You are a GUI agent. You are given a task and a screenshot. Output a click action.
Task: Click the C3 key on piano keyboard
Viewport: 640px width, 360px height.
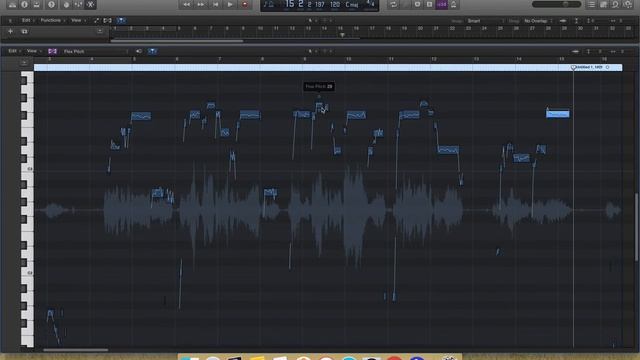point(27,168)
